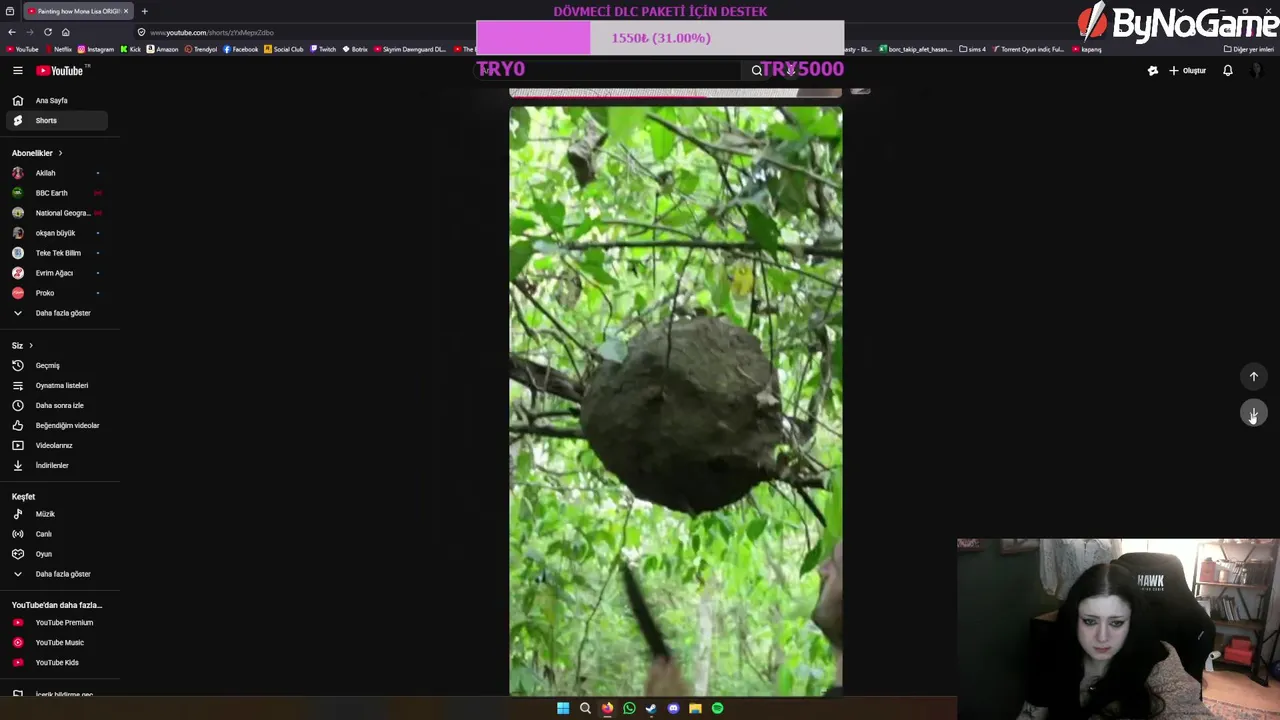Viewport: 1280px width, 720px height.
Task: Go to next Short with down arrow
Action: tap(1253, 413)
